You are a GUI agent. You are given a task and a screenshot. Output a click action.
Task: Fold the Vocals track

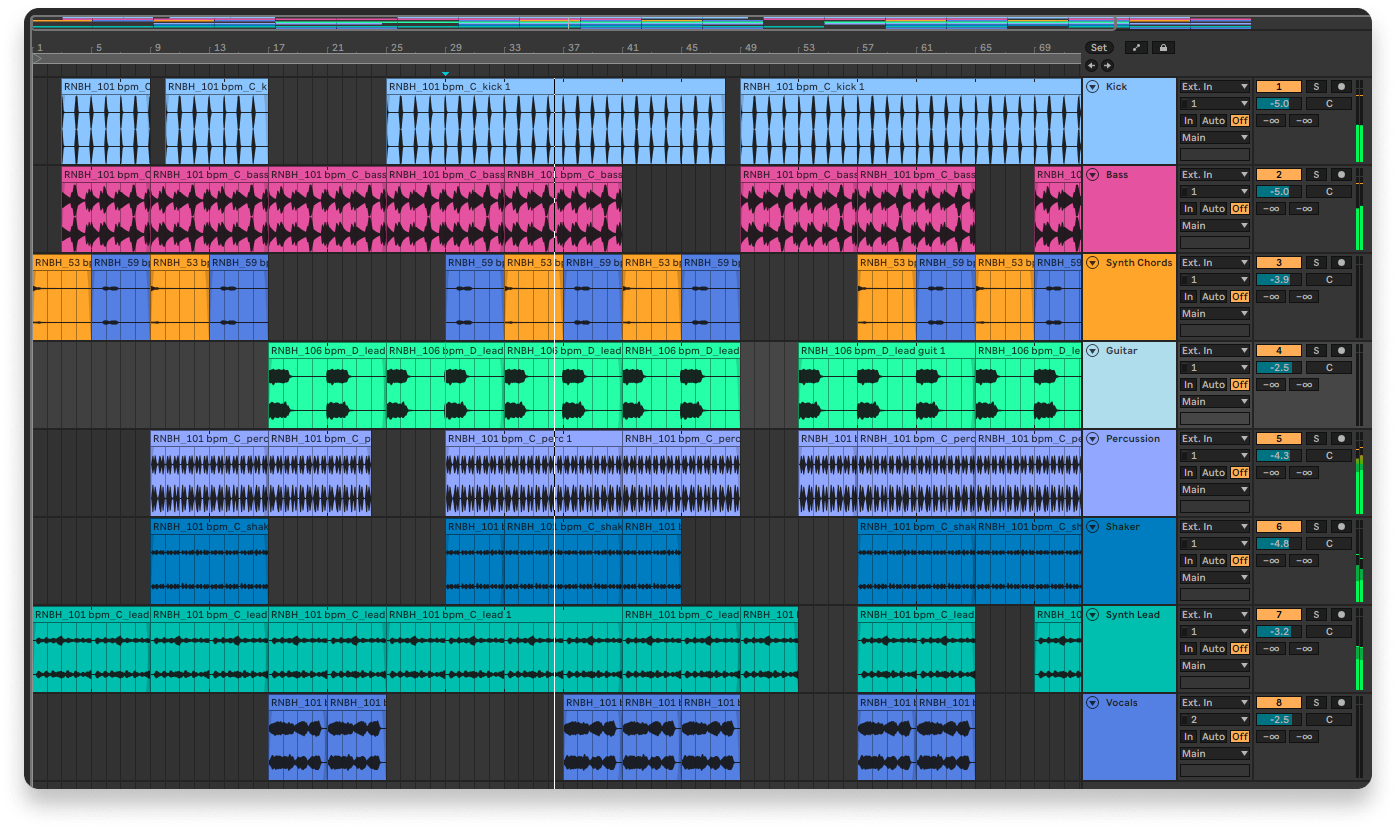coord(1092,703)
